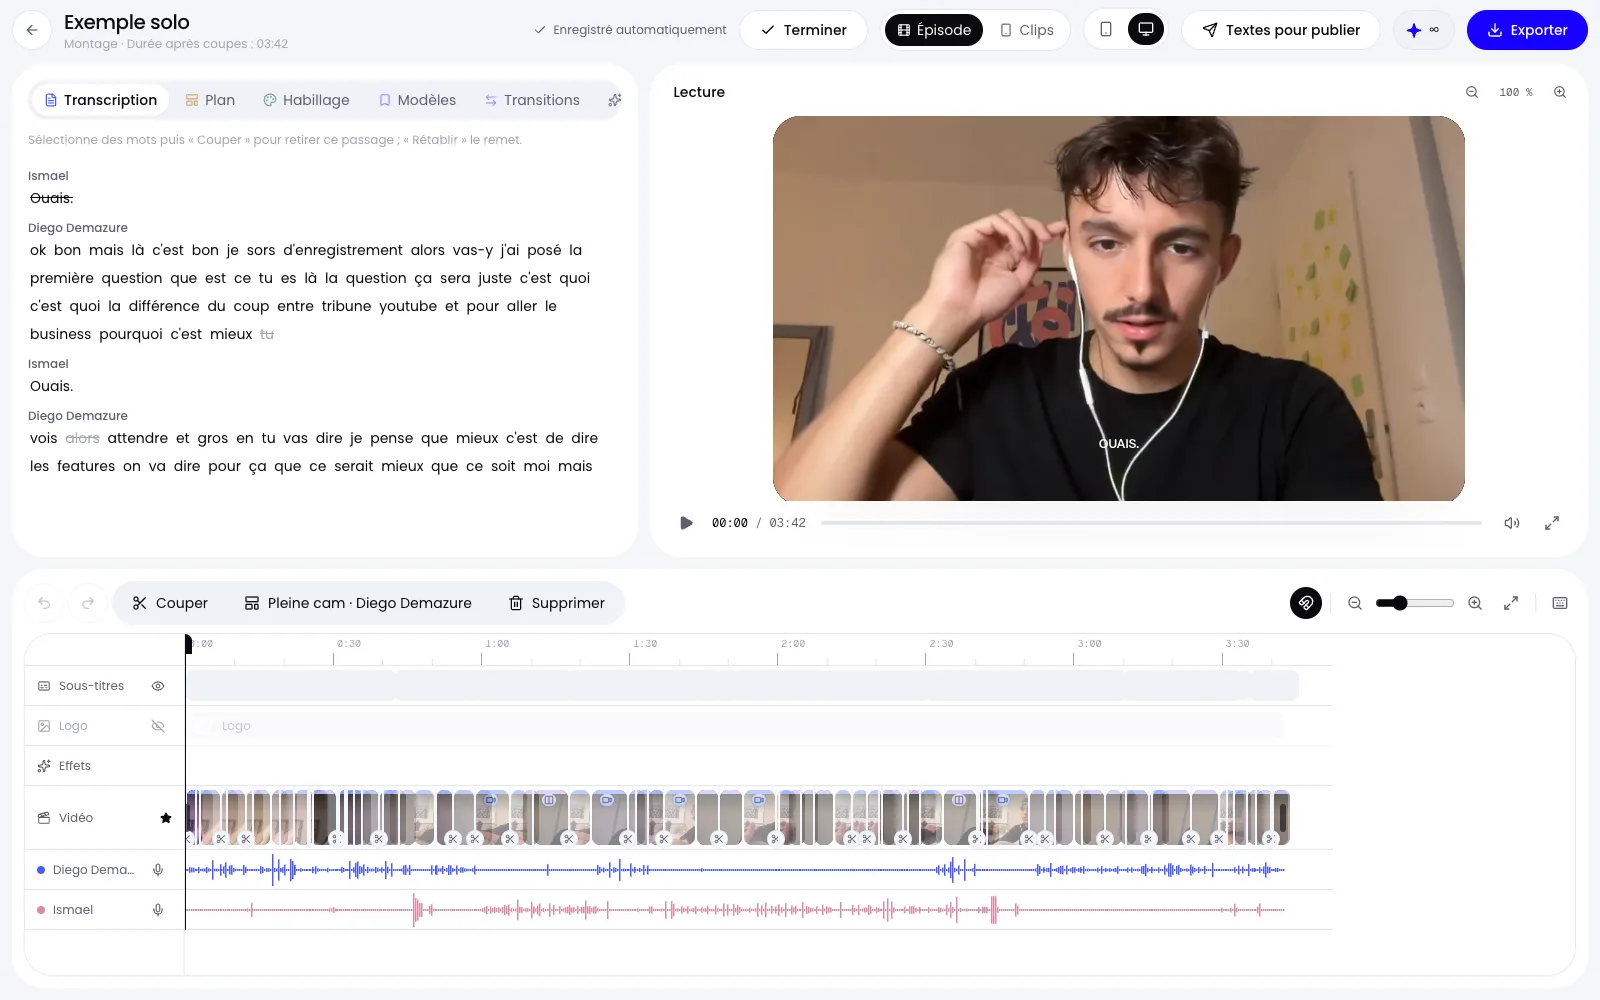Show the Logo track
Image resolution: width=1600 pixels, height=1000 pixels.
(x=158, y=726)
